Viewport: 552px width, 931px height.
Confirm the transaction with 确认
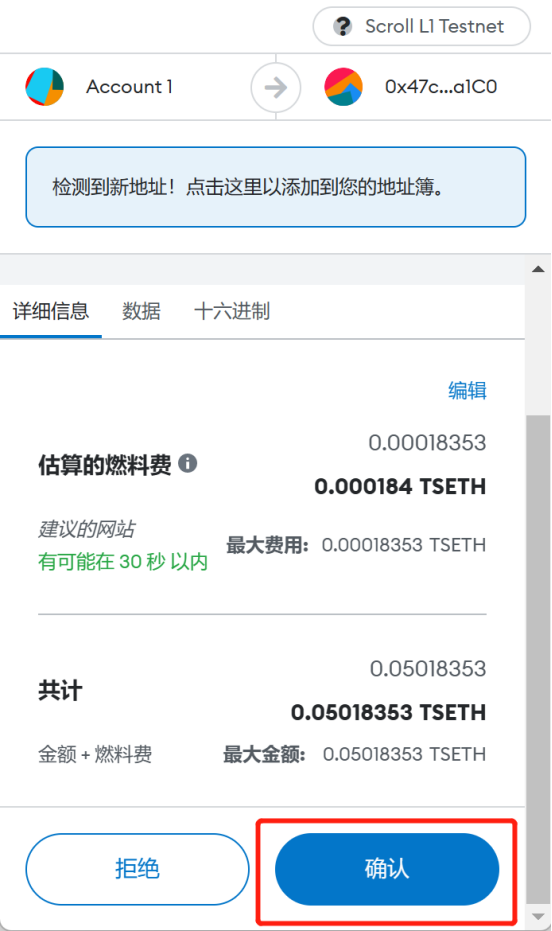pyautogui.click(x=387, y=869)
